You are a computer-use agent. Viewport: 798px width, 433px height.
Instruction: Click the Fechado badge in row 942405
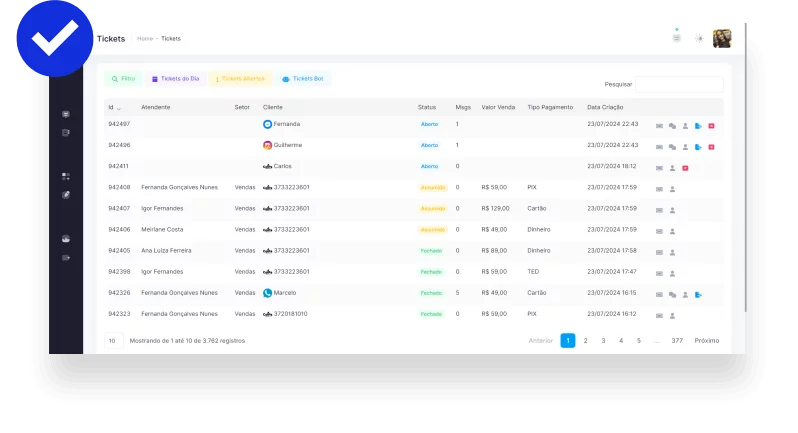431,251
